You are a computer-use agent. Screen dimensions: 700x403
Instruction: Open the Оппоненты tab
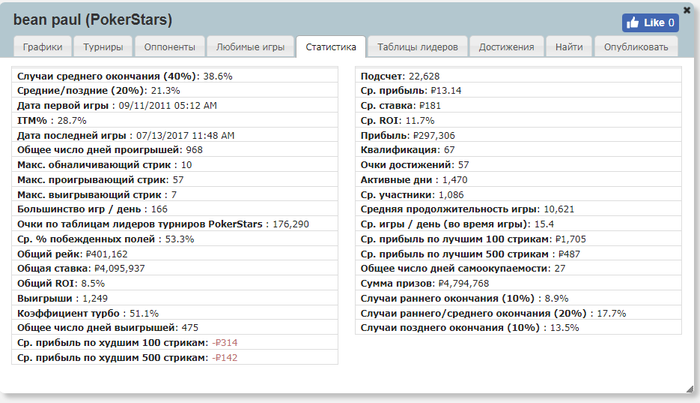tap(169, 47)
